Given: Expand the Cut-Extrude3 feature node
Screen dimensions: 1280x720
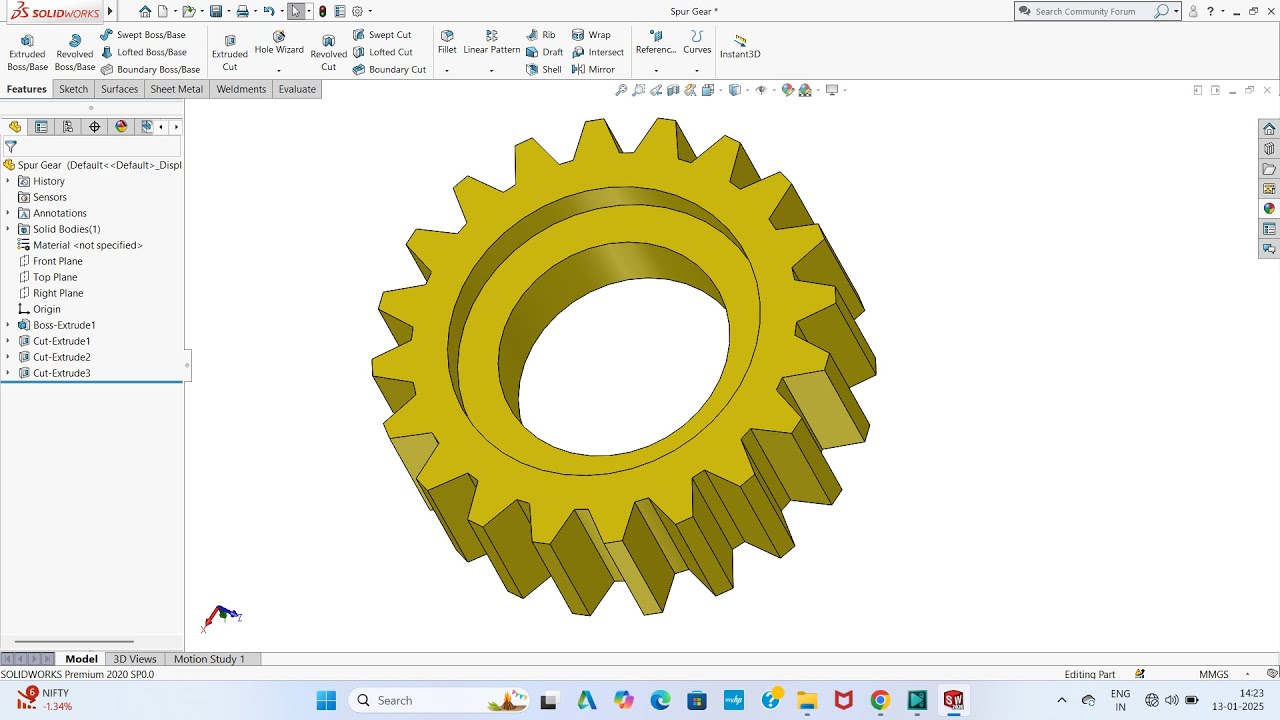Looking at the screenshot, I should click(8, 373).
